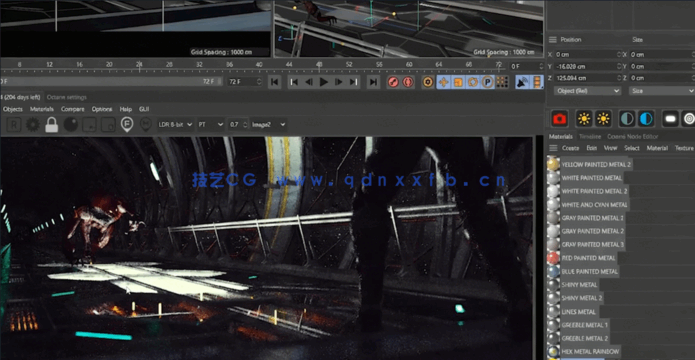Click the white Octane area light icon
Viewport: 695px width, 360px height.
[x=671, y=119]
